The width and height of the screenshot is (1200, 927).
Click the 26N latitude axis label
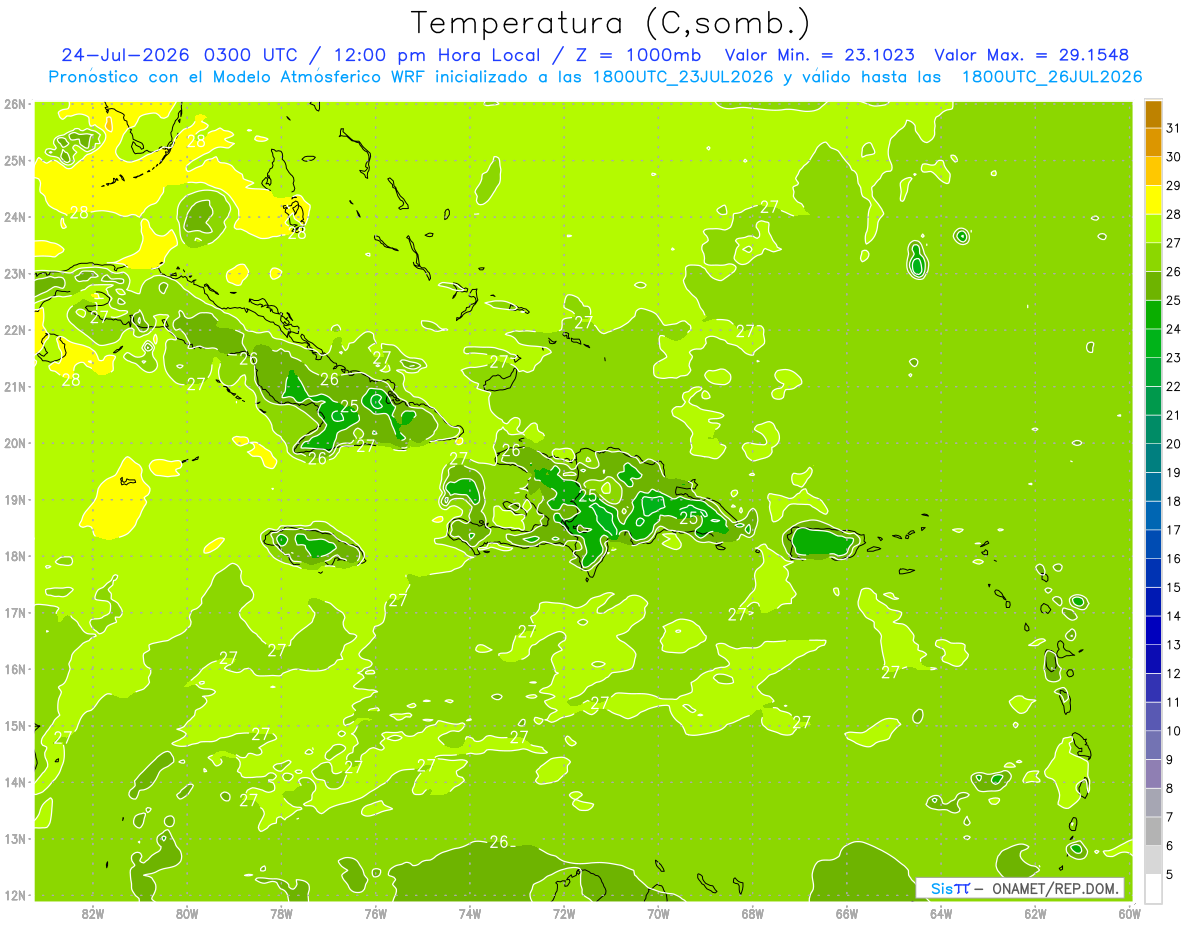15,104
